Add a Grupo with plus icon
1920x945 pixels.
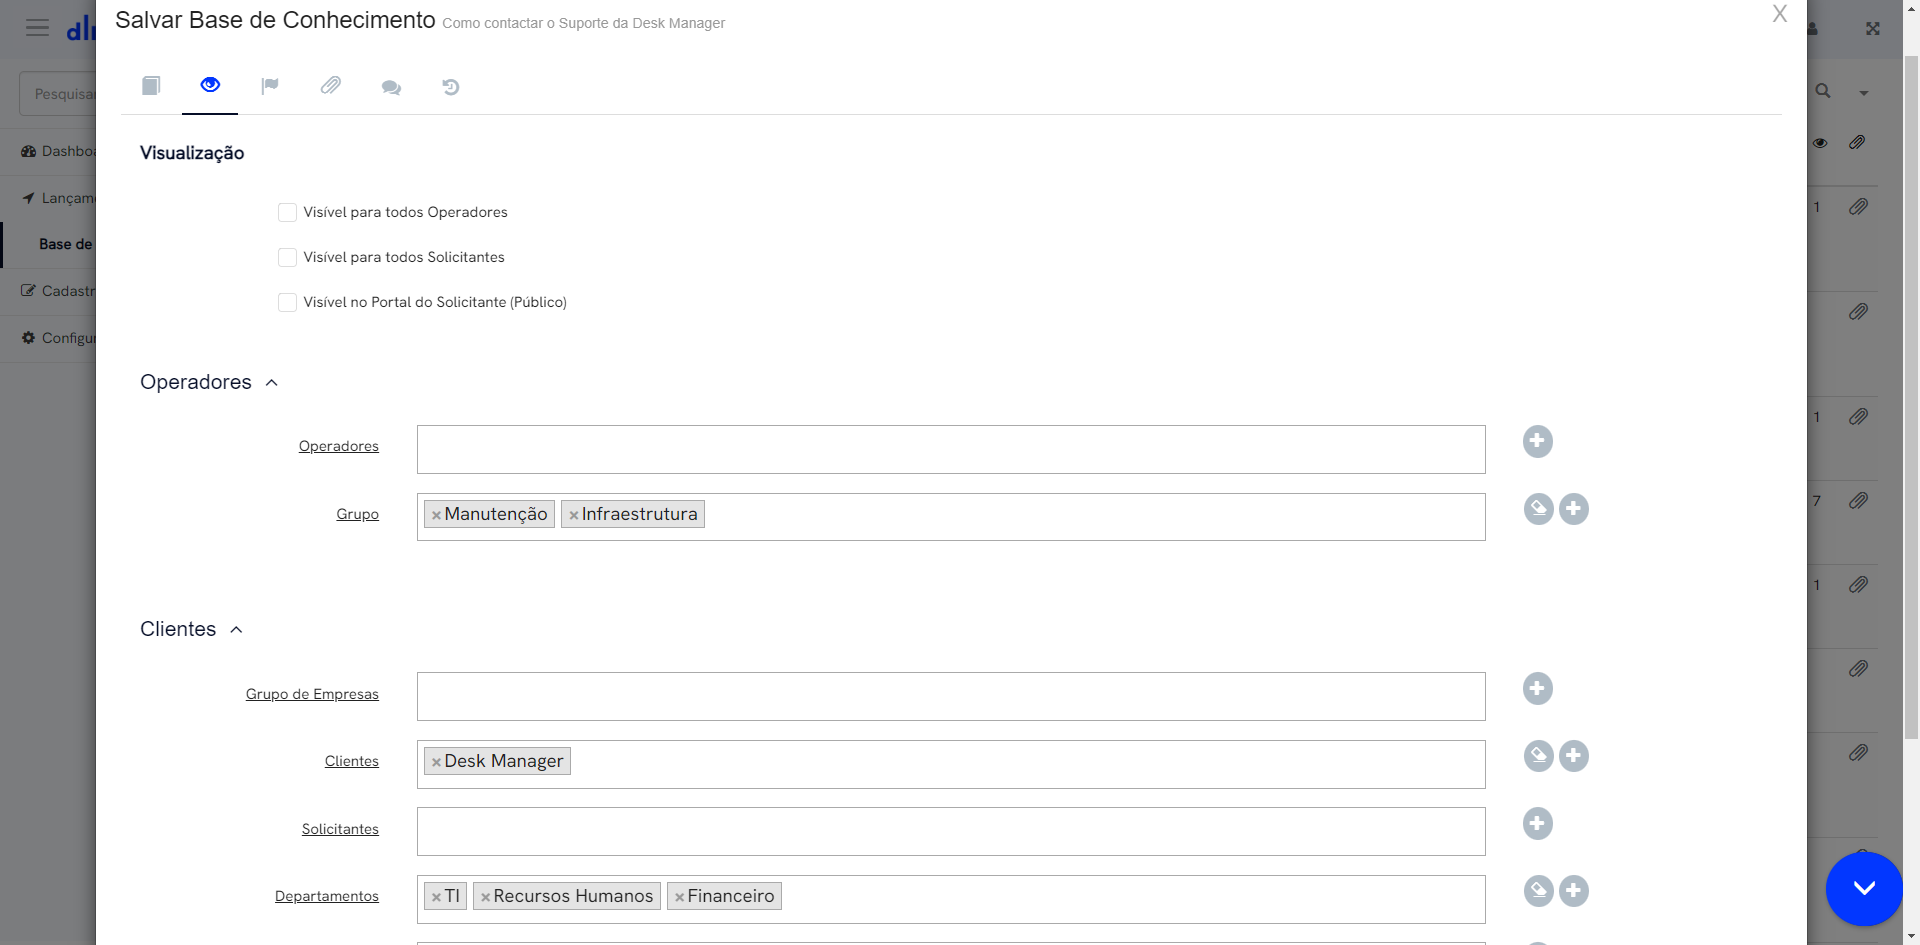click(x=1574, y=509)
